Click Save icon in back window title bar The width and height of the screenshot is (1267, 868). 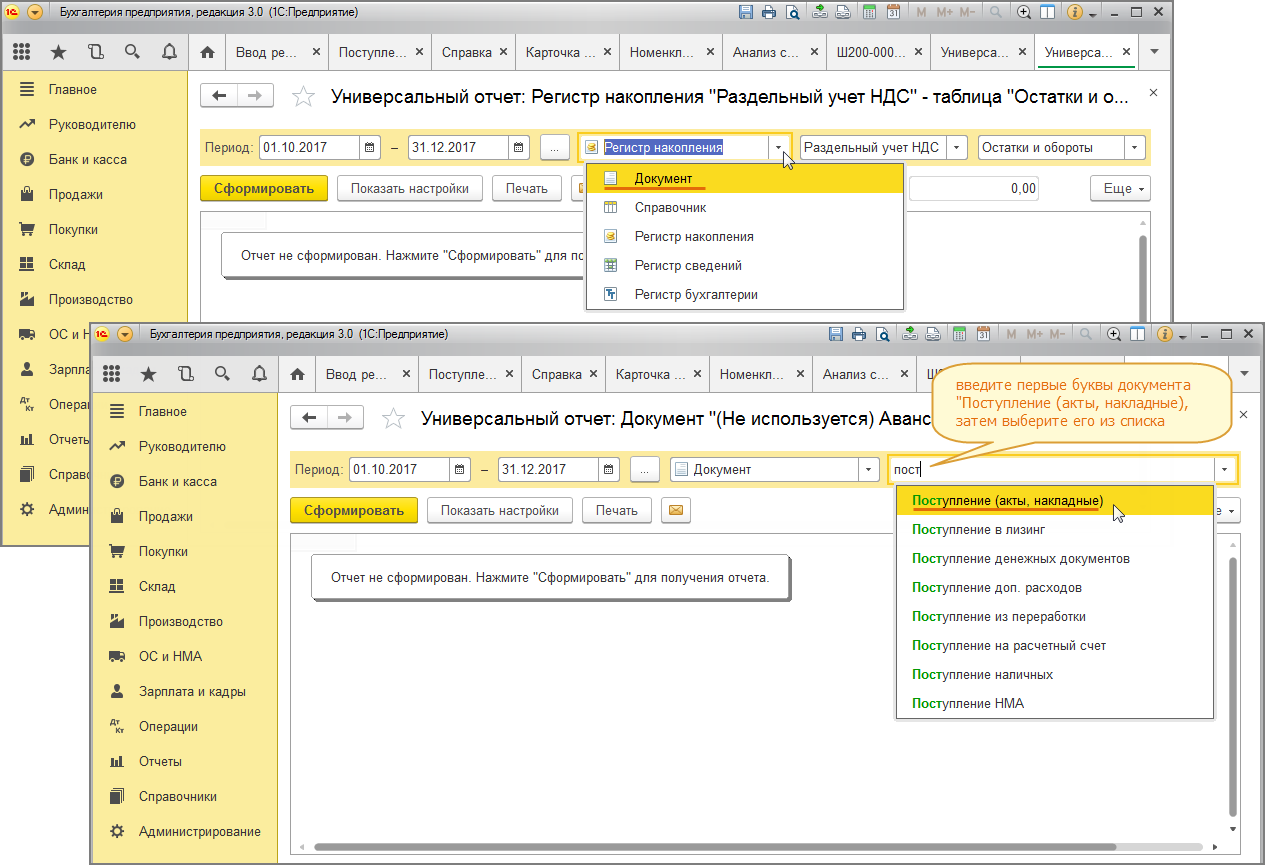point(746,13)
